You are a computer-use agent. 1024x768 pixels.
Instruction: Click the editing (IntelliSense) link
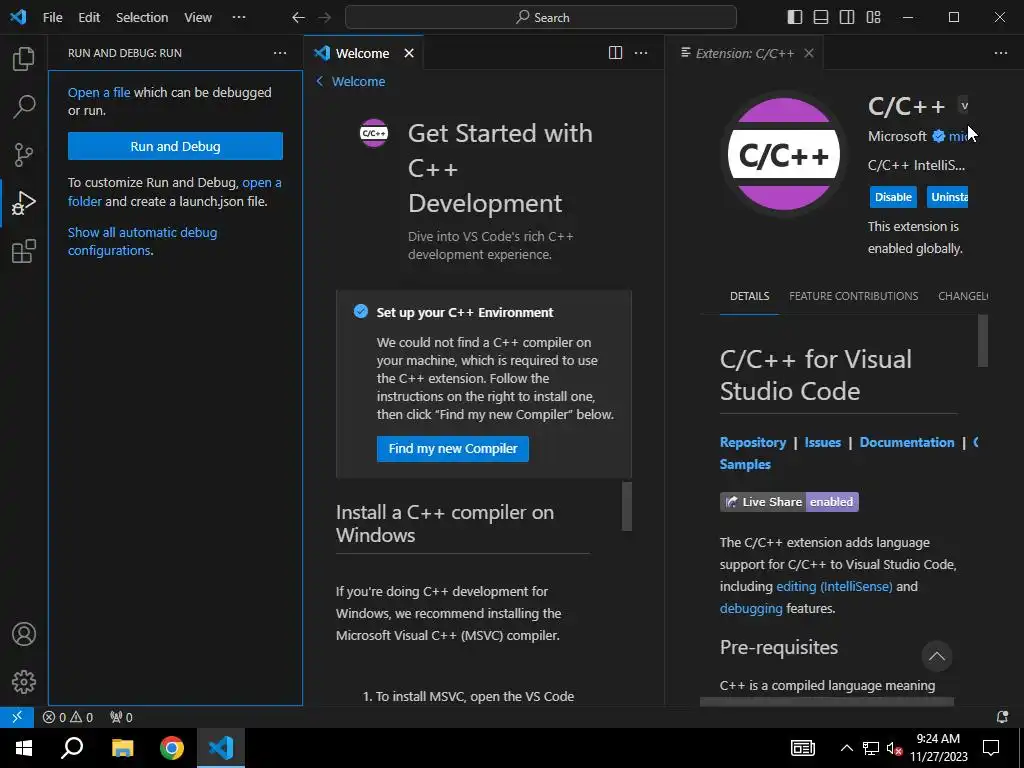(x=834, y=586)
